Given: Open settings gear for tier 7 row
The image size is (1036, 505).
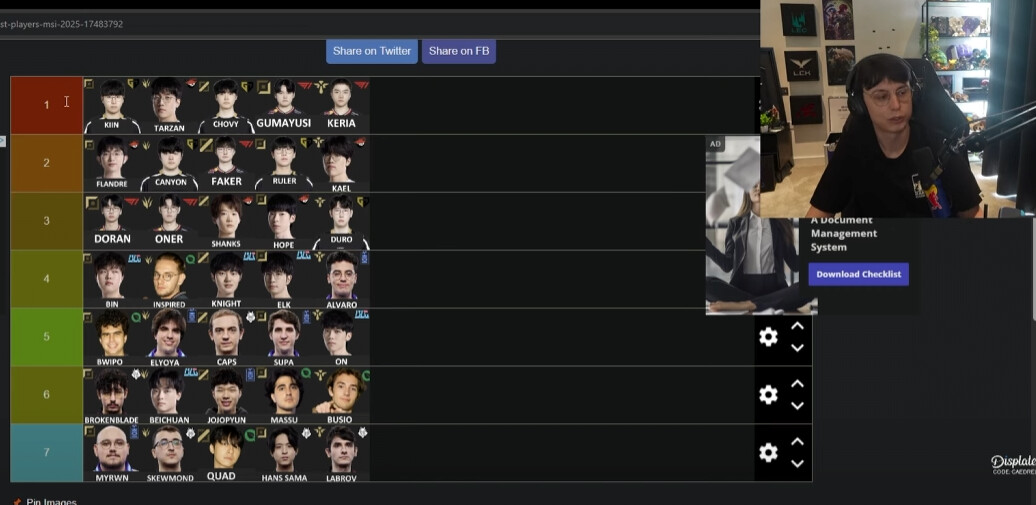Looking at the screenshot, I should point(768,453).
